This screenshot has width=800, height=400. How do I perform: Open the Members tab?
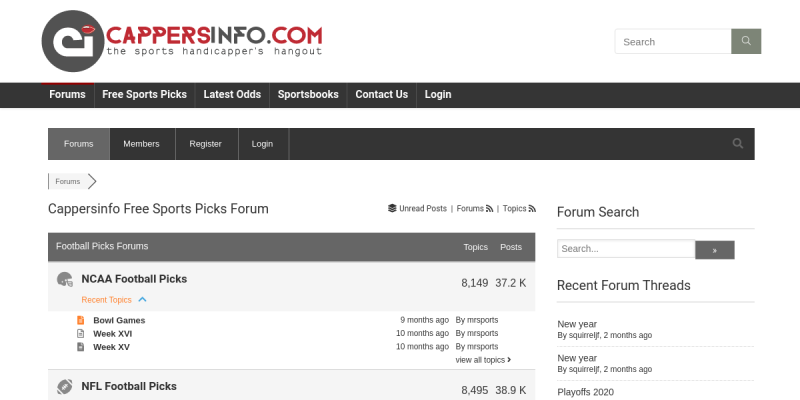tap(141, 144)
